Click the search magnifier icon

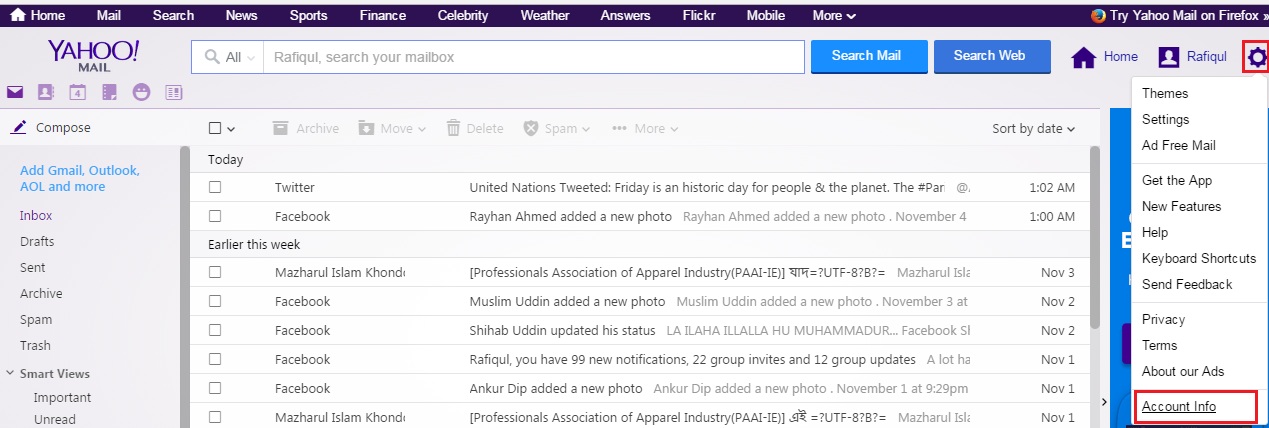211,57
